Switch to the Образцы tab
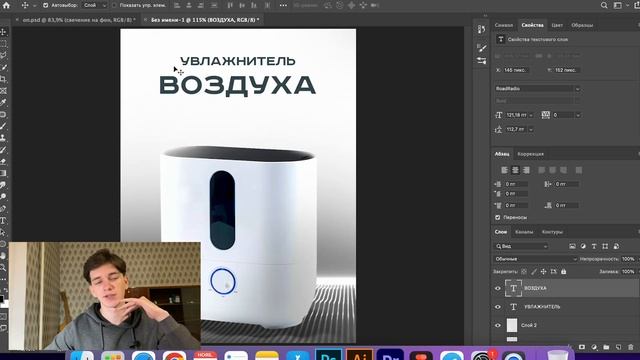 click(582, 25)
